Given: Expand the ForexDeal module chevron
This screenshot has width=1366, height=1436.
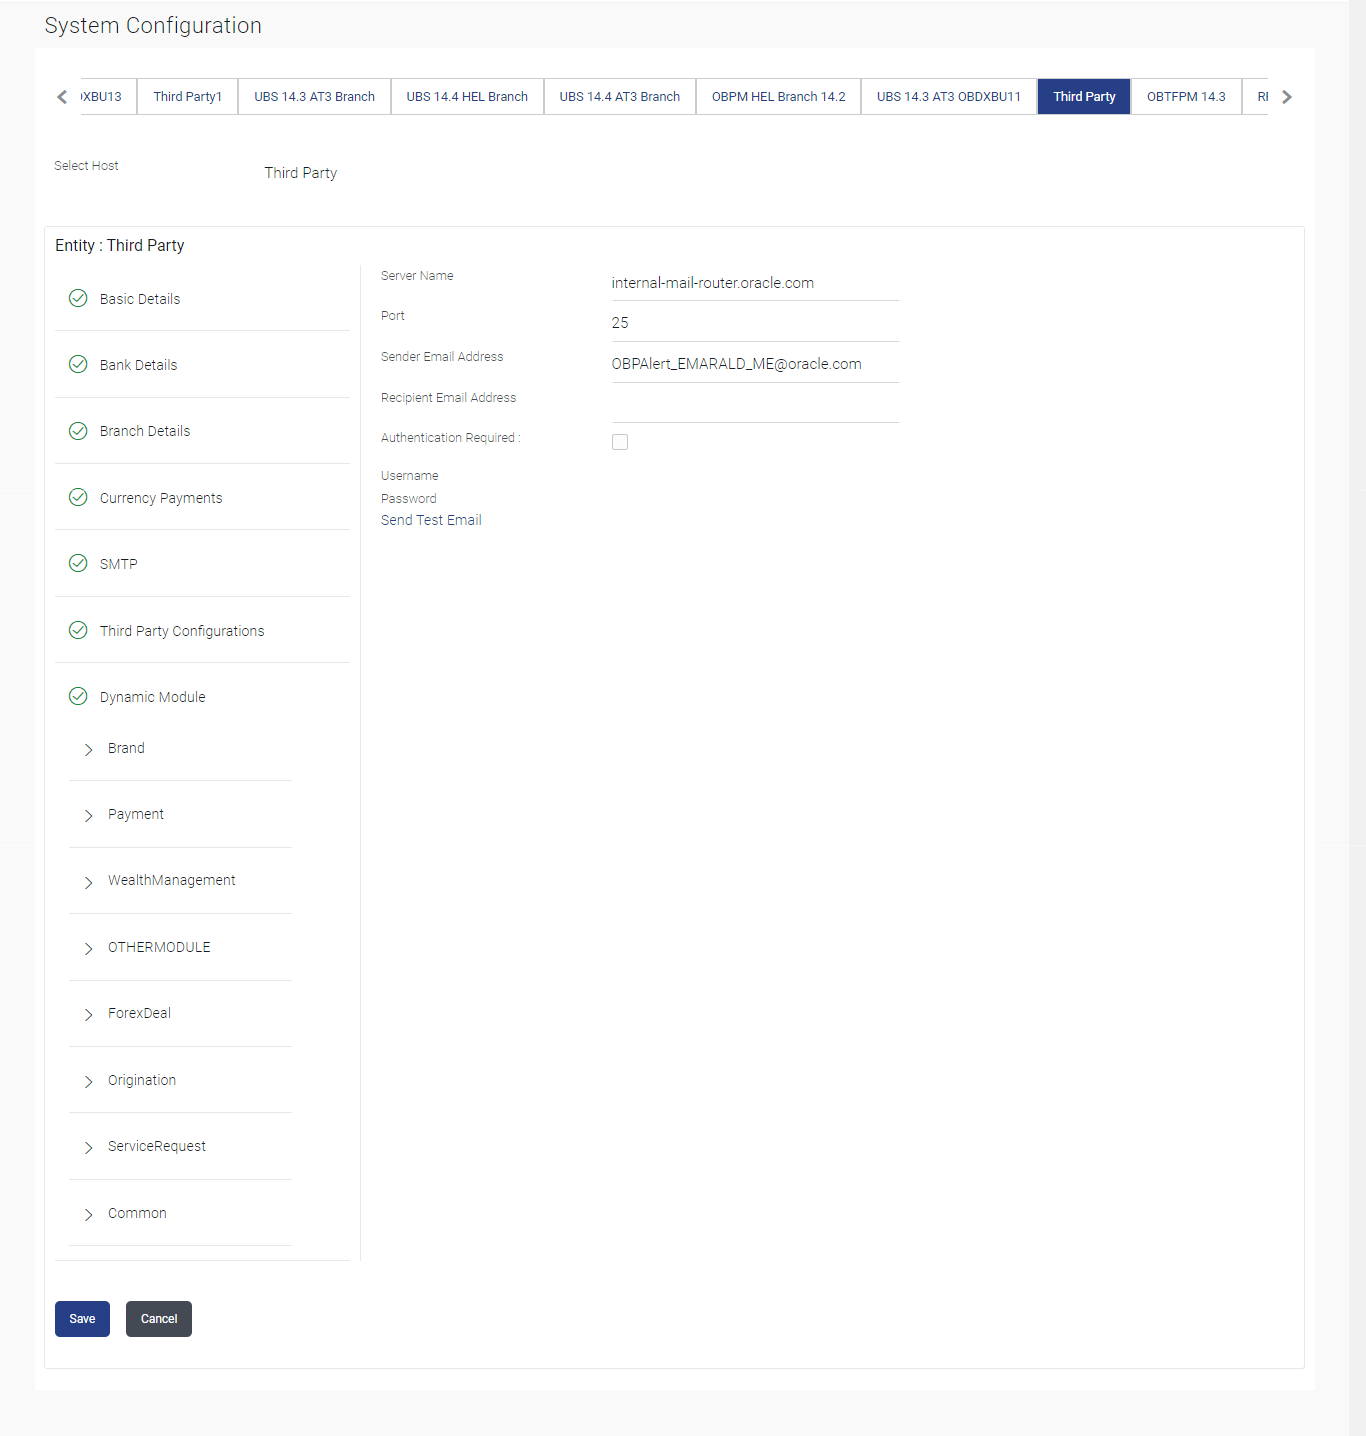Looking at the screenshot, I should tap(88, 1014).
